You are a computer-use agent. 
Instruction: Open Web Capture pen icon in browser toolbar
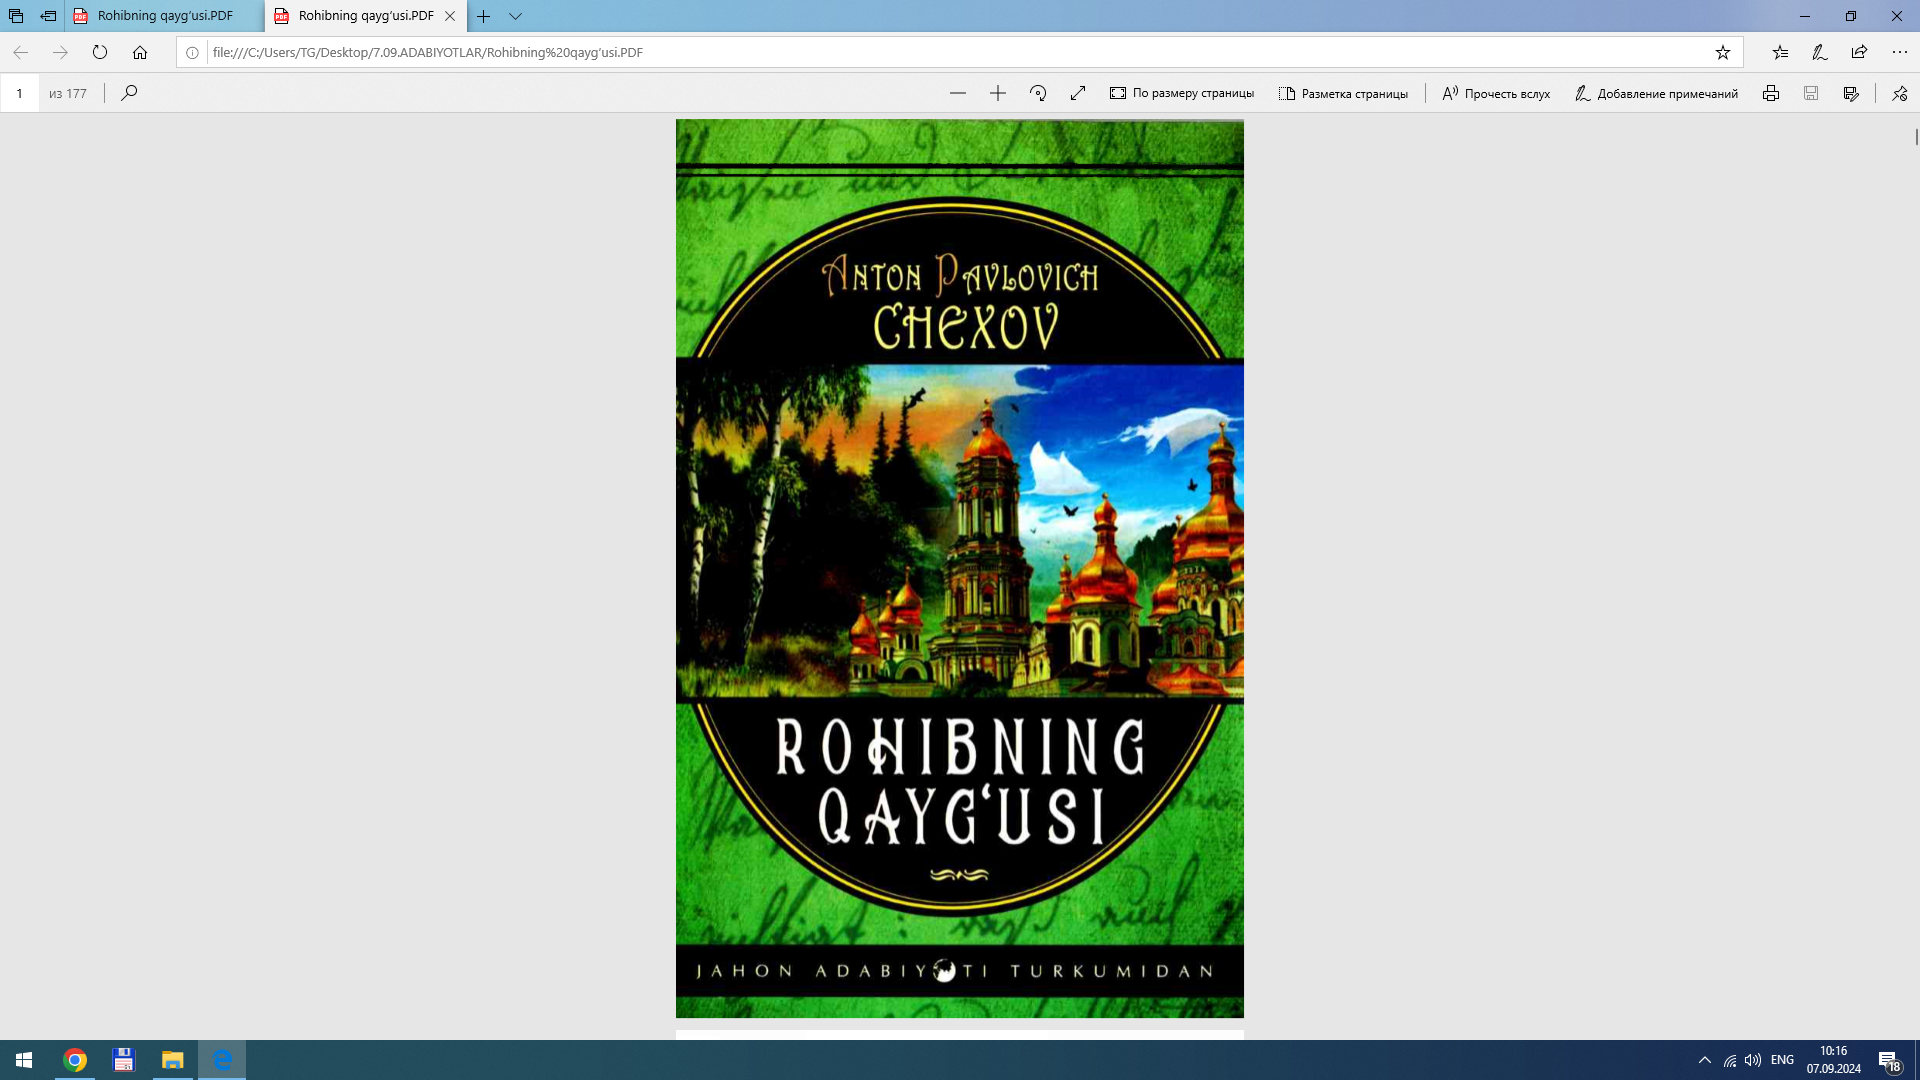1818,52
